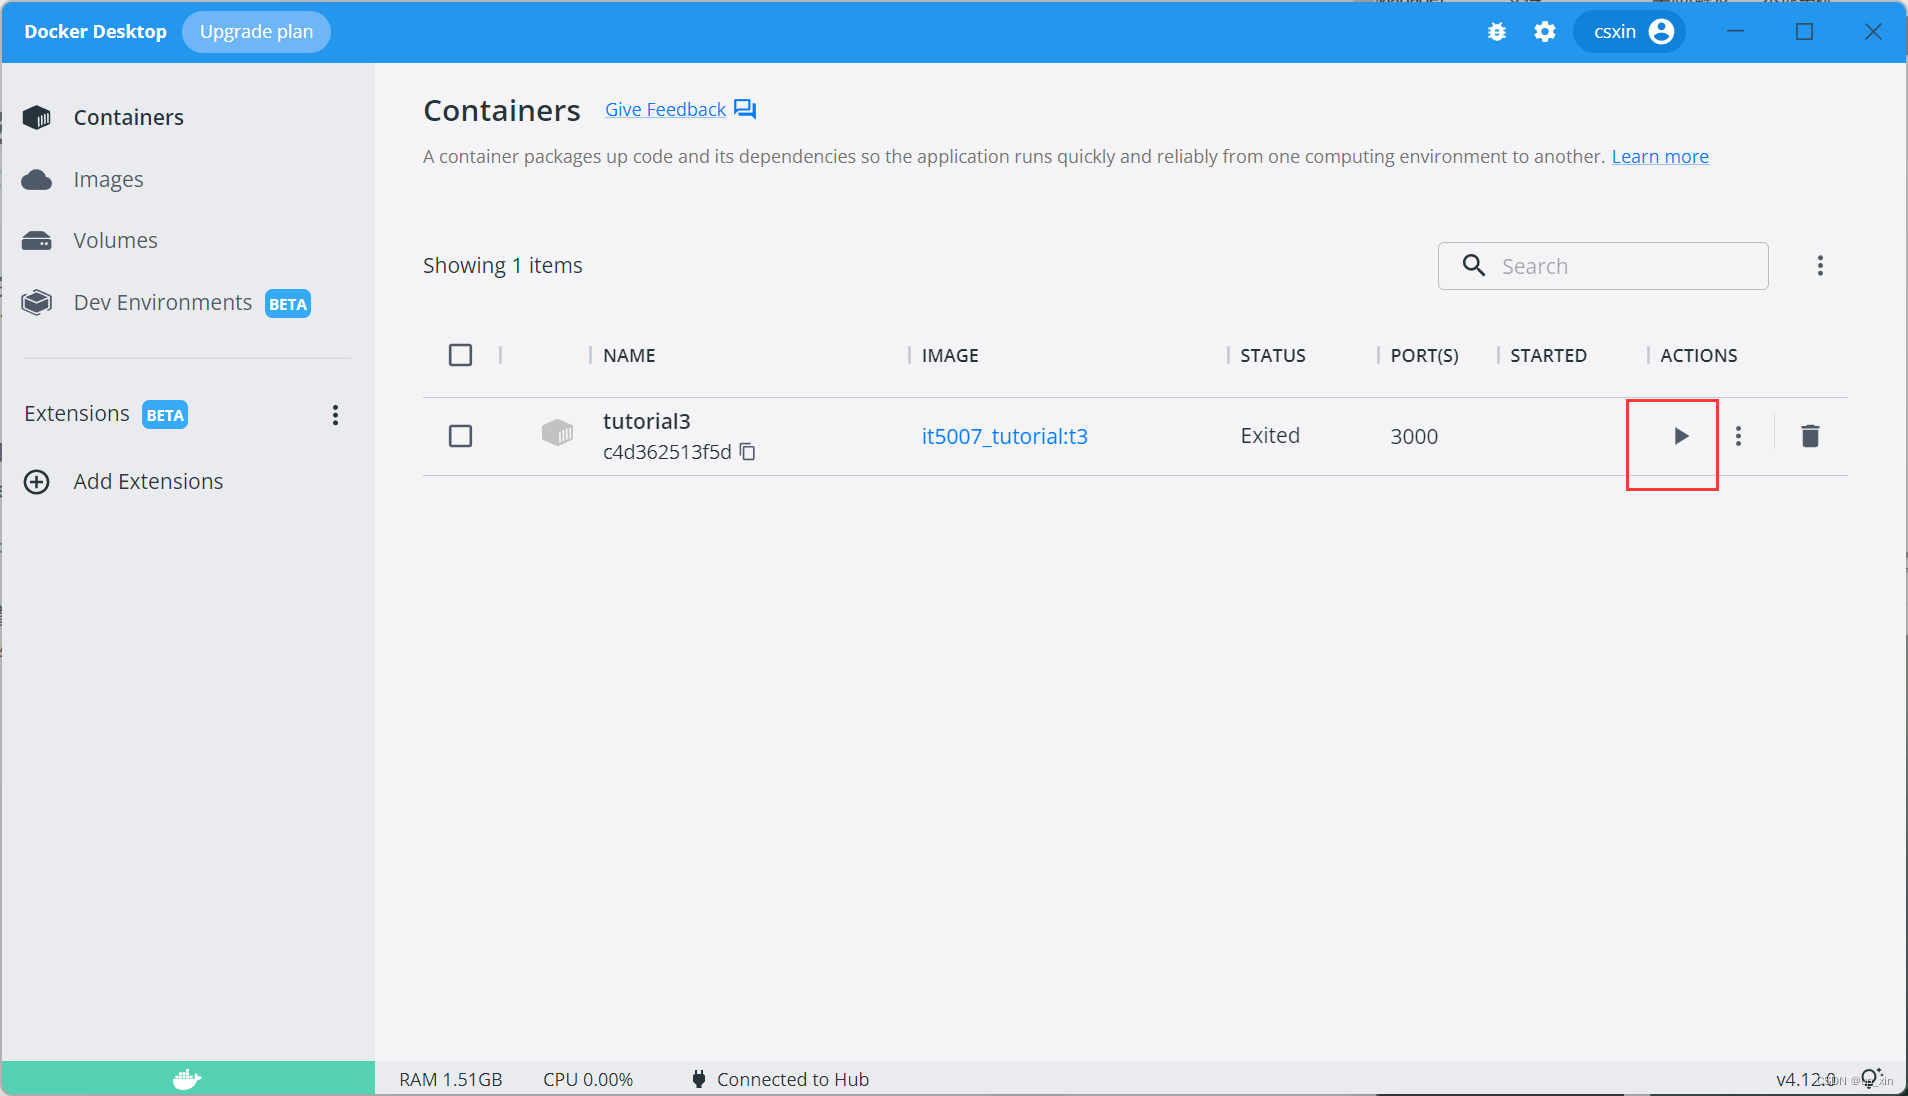Screen dimensions: 1908x1096
Task: Follow the Learn more link
Action: point(1660,157)
